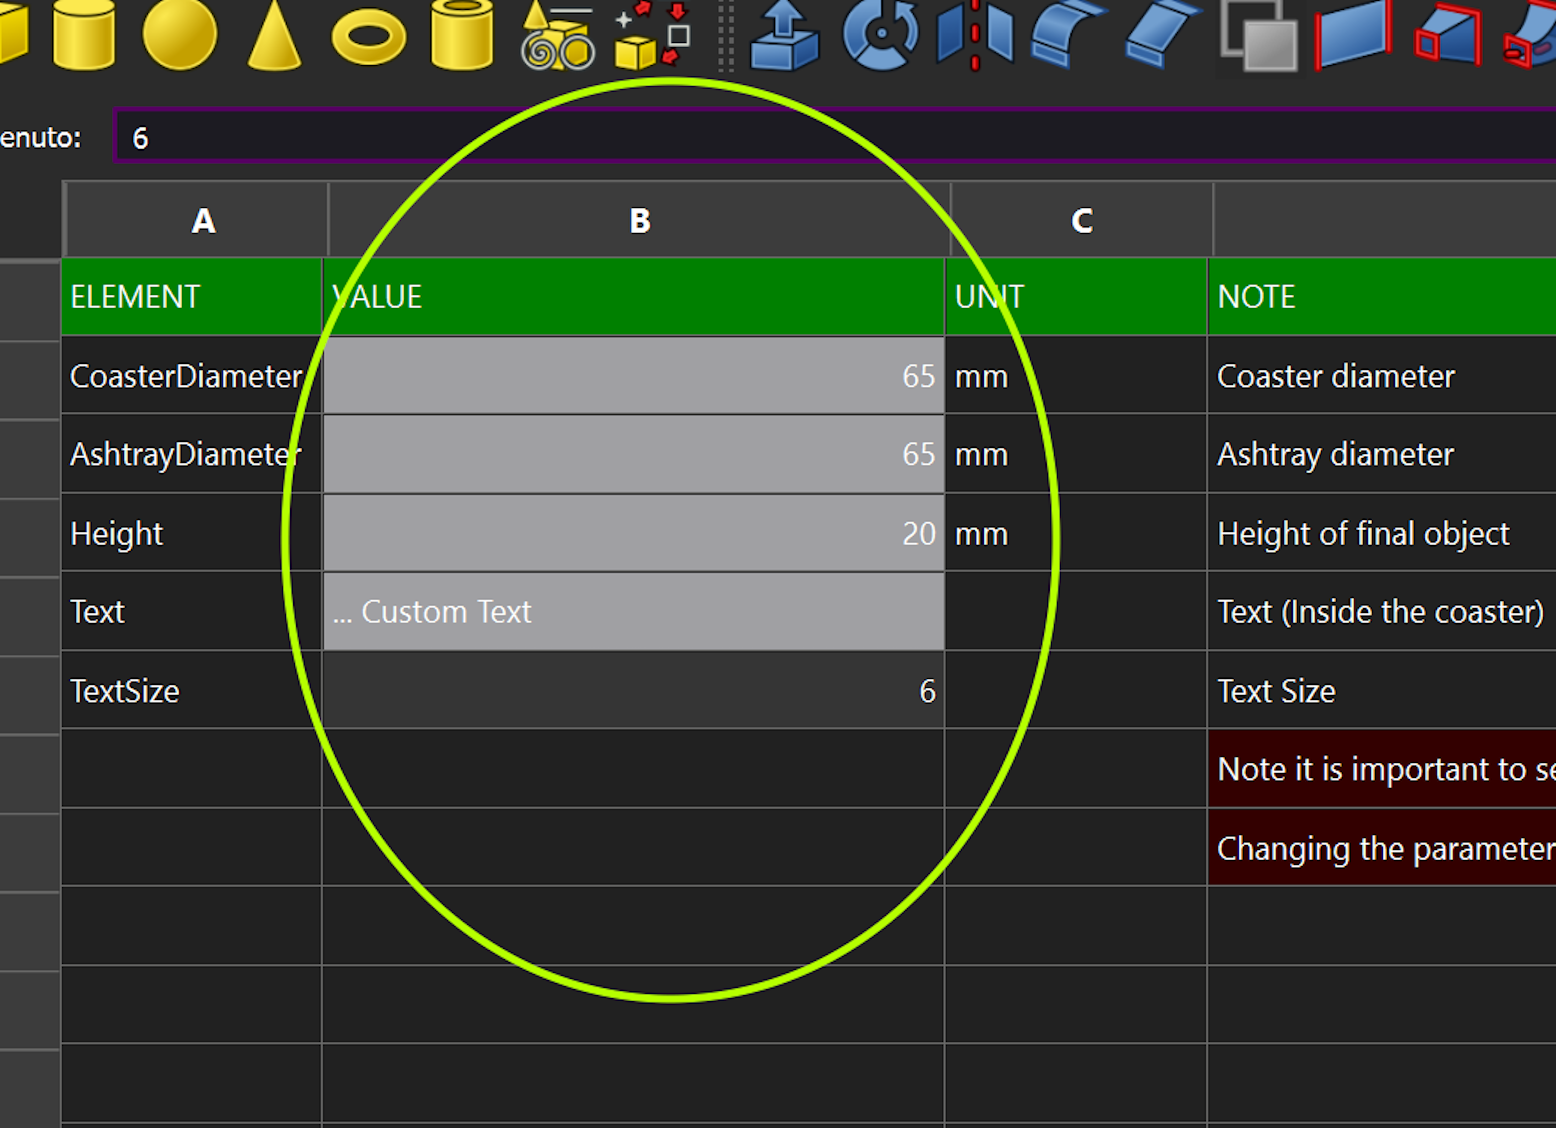1556x1128 pixels.
Task: Create a Cylinder primitive
Action: (84, 35)
